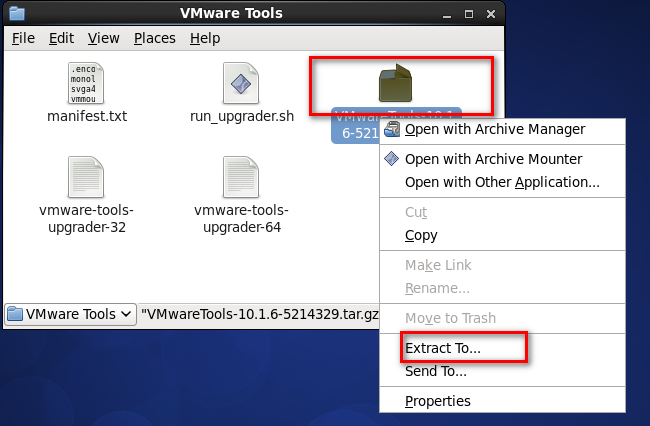Open Properties from the context menu
Viewport: 650px width, 426px height.
tap(502, 401)
